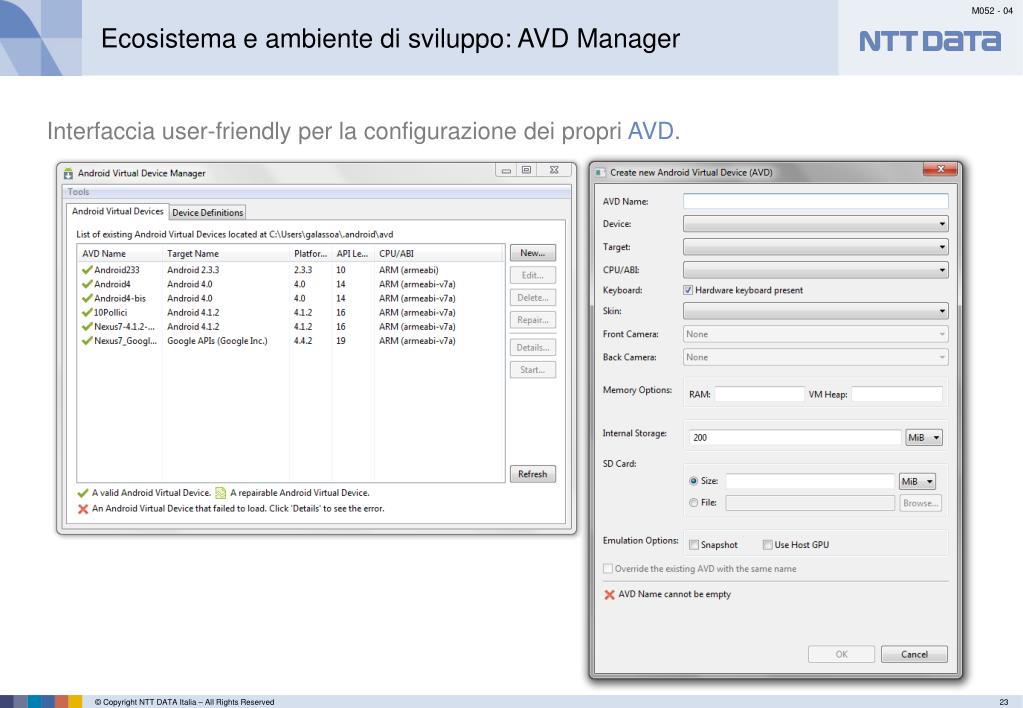This screenshot has height=708, width=1023.
Task: Enable the Snapshot emulation option
Action: point(694,545)
